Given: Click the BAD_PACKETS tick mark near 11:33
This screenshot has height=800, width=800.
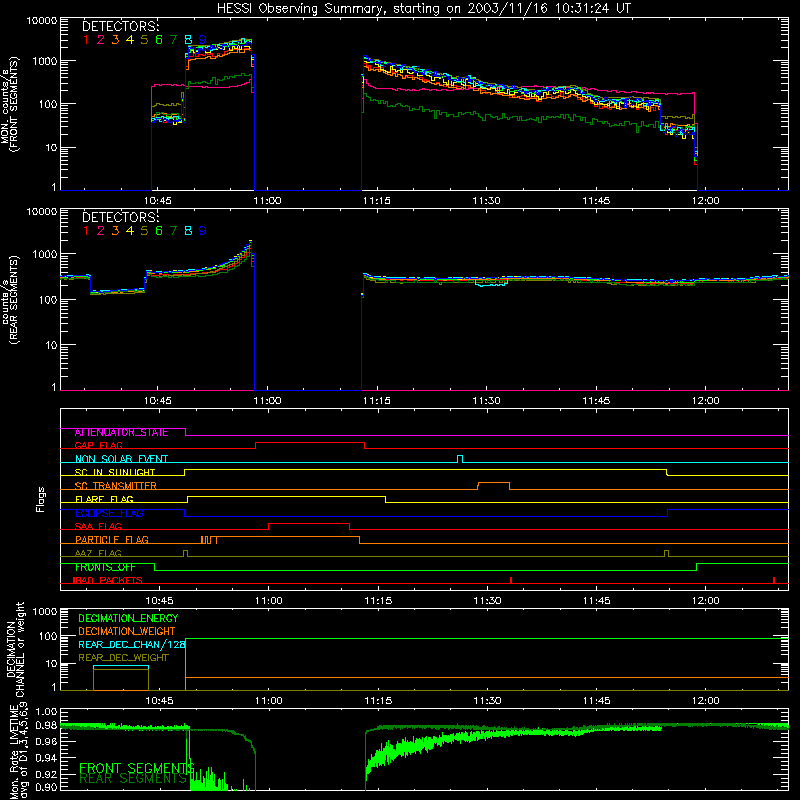Looking at the screenshot, I should (511, 580).
